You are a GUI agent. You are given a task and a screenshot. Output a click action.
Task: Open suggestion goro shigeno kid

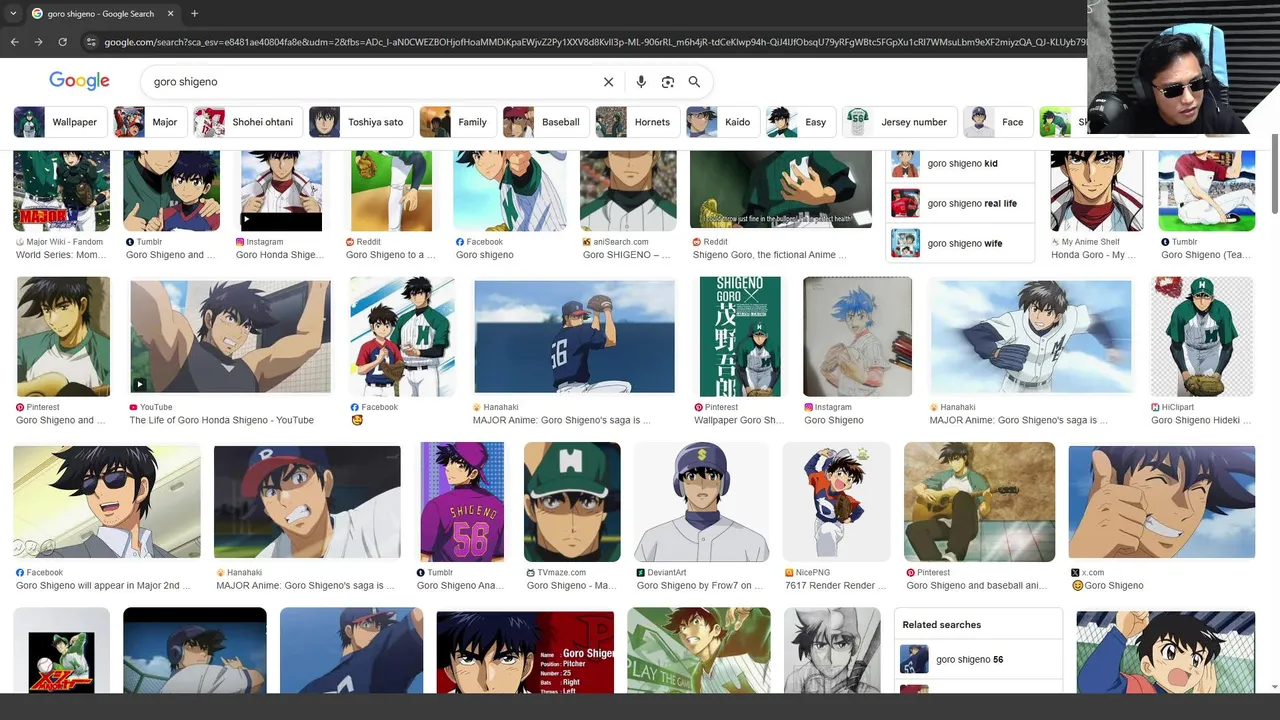[960, 163]
